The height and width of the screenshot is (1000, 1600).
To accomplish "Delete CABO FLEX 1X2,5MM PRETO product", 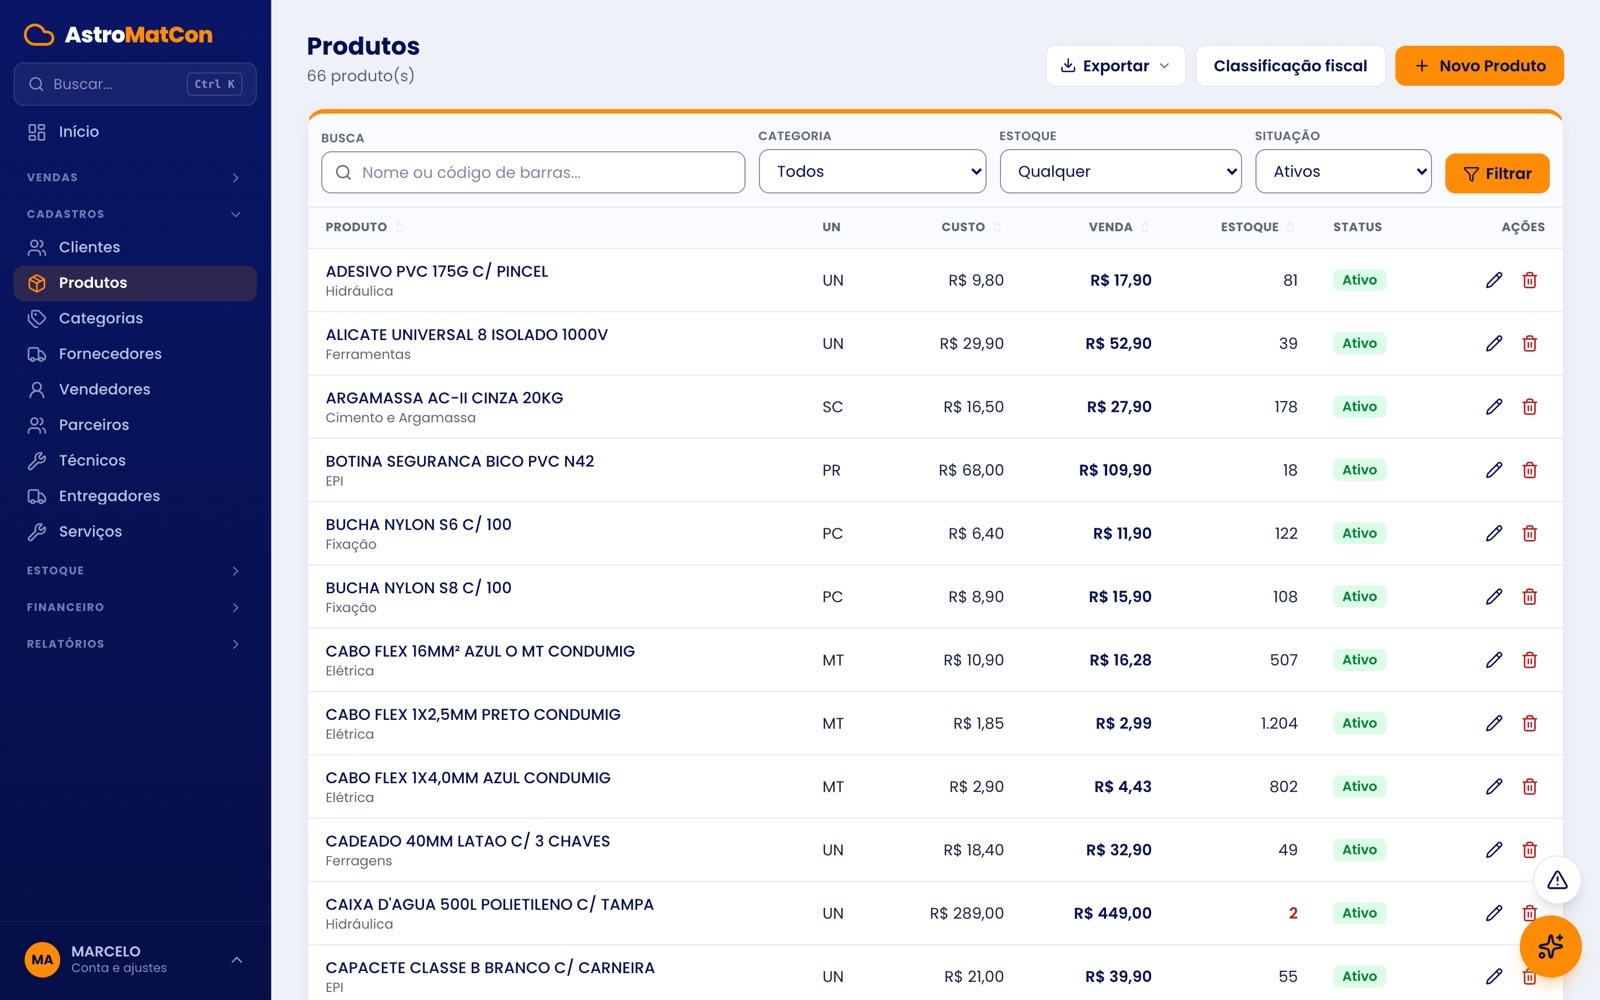I will point(1529,723).
